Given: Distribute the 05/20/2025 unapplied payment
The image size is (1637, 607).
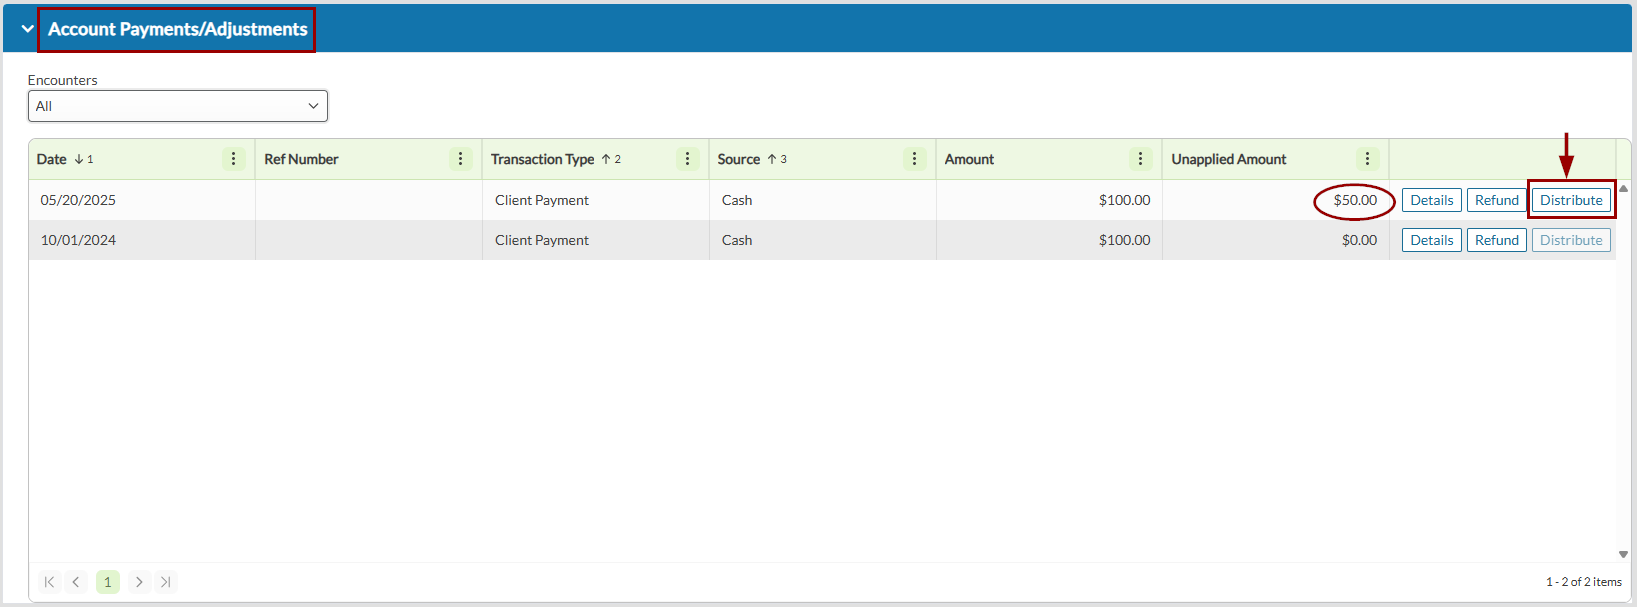Looking at the screenshot, I should click(x=1571, y=200).
